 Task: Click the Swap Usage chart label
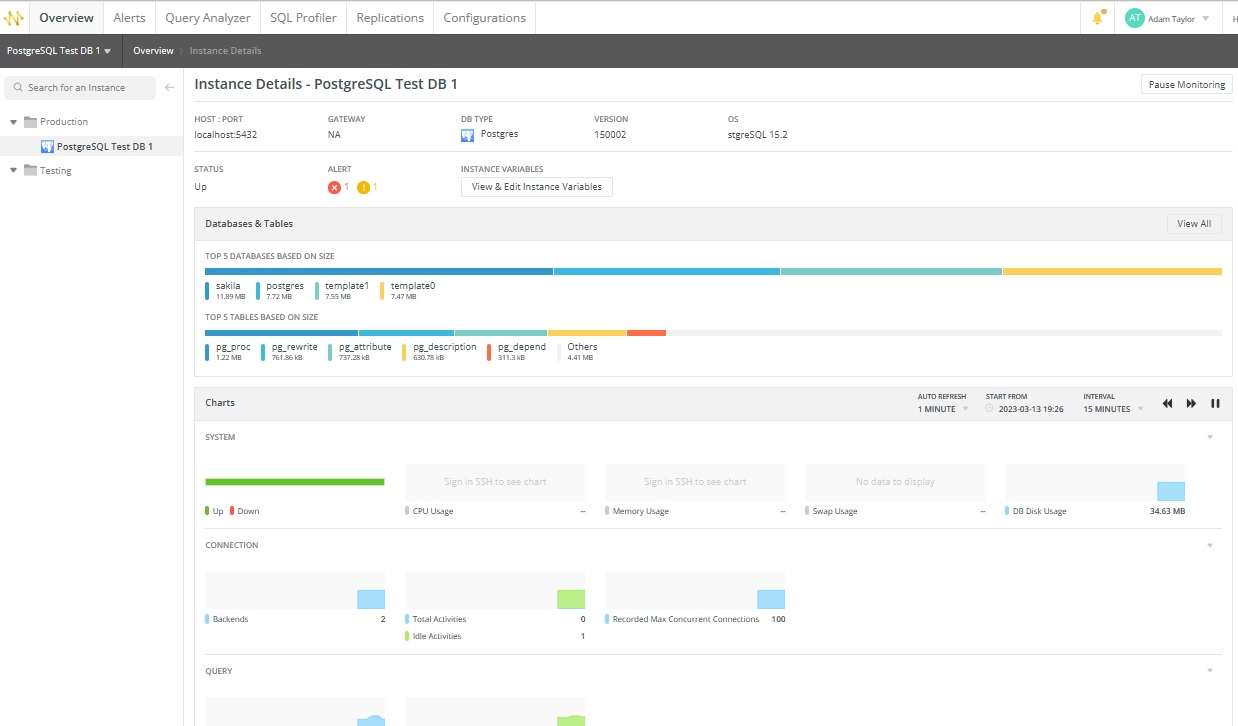point(835,511)
